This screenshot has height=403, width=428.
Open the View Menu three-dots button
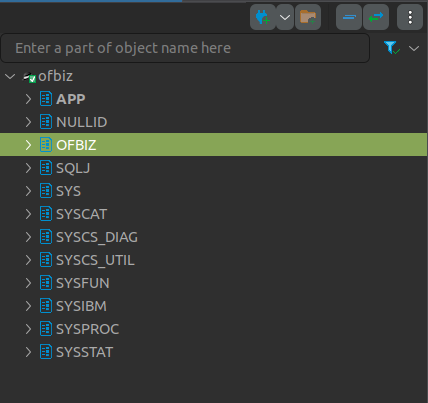click(x=410, y=17)
